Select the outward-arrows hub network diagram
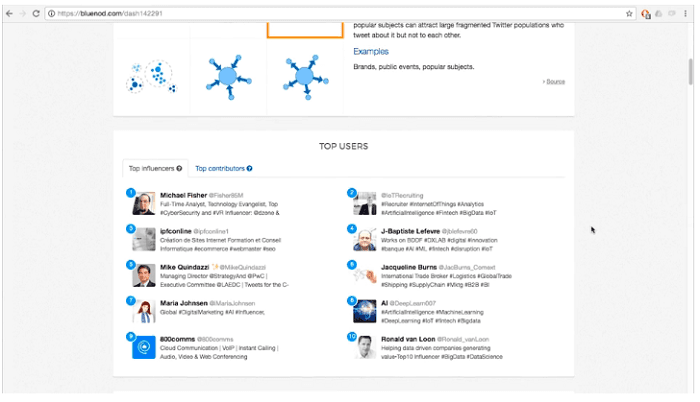Screen dimensions: 700x402 coord(305,77)
